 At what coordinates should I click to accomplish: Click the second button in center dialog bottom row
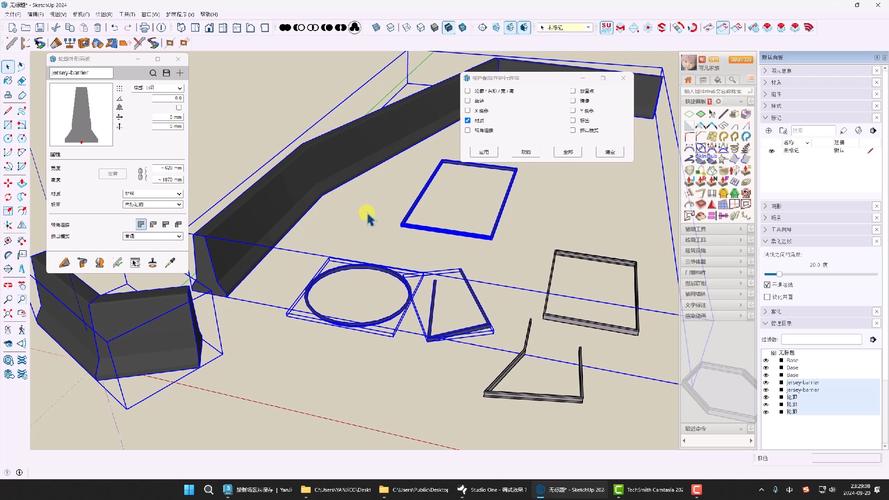click(x=526, y=152)
